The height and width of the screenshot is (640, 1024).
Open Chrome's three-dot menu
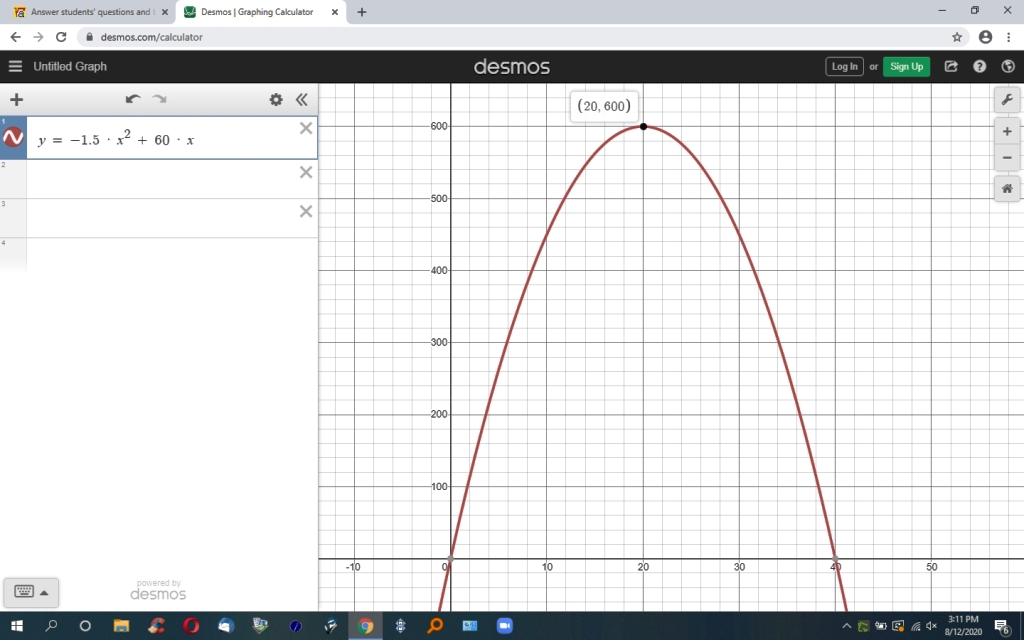(1009, 37)
